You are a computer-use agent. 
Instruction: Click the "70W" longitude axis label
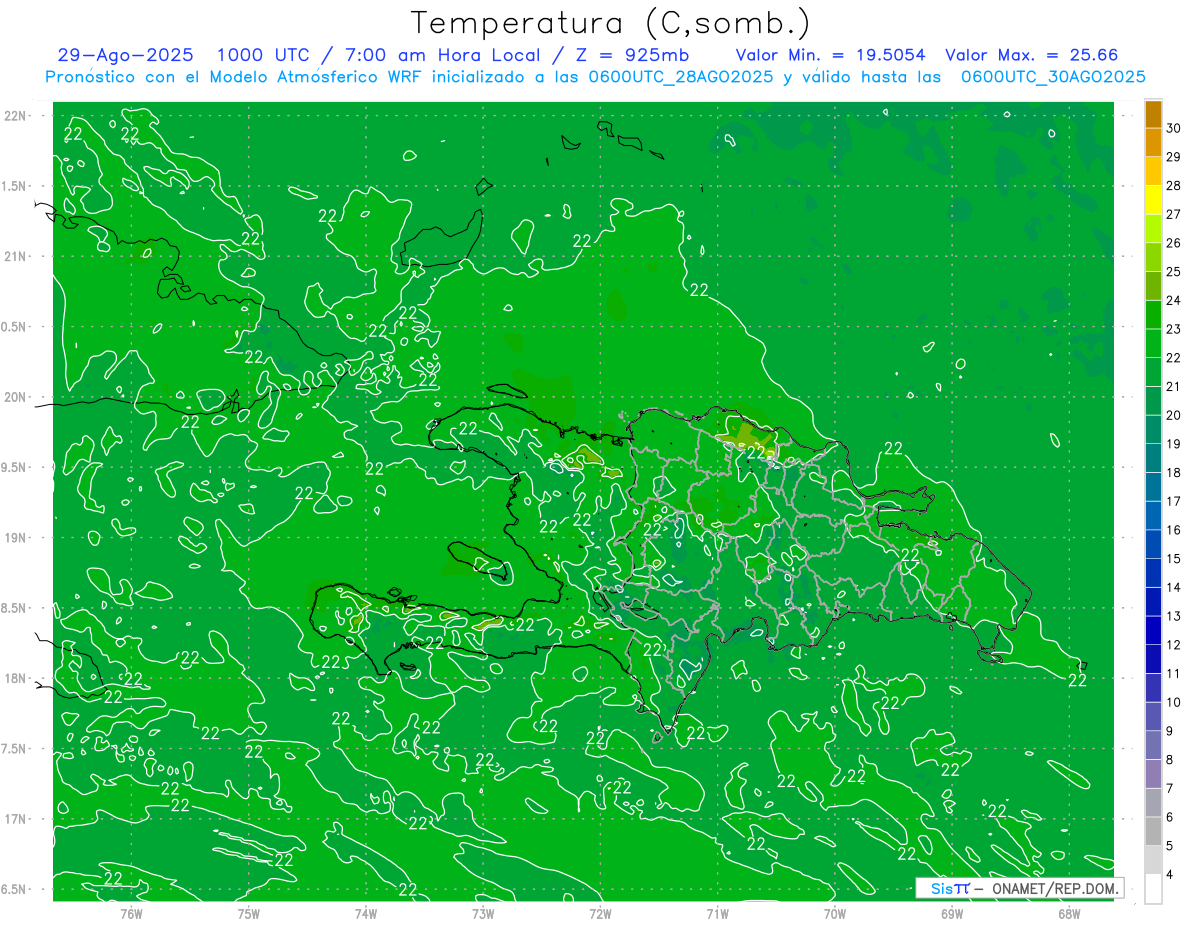[835, 914]
